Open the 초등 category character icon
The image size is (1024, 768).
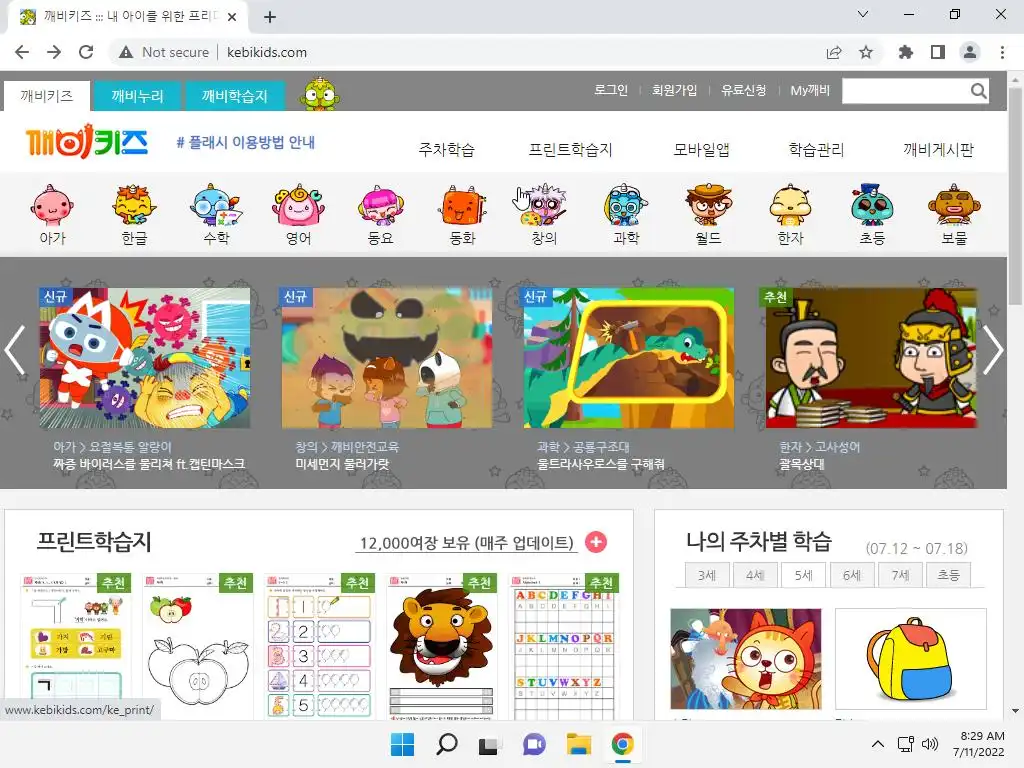[872, 205]
